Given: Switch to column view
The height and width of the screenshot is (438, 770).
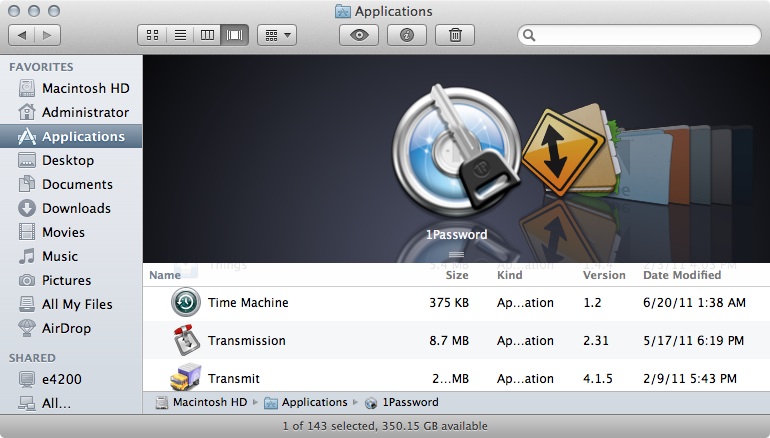Looking at the screenshot, I should pyautogui.click(x=207, y=35).
